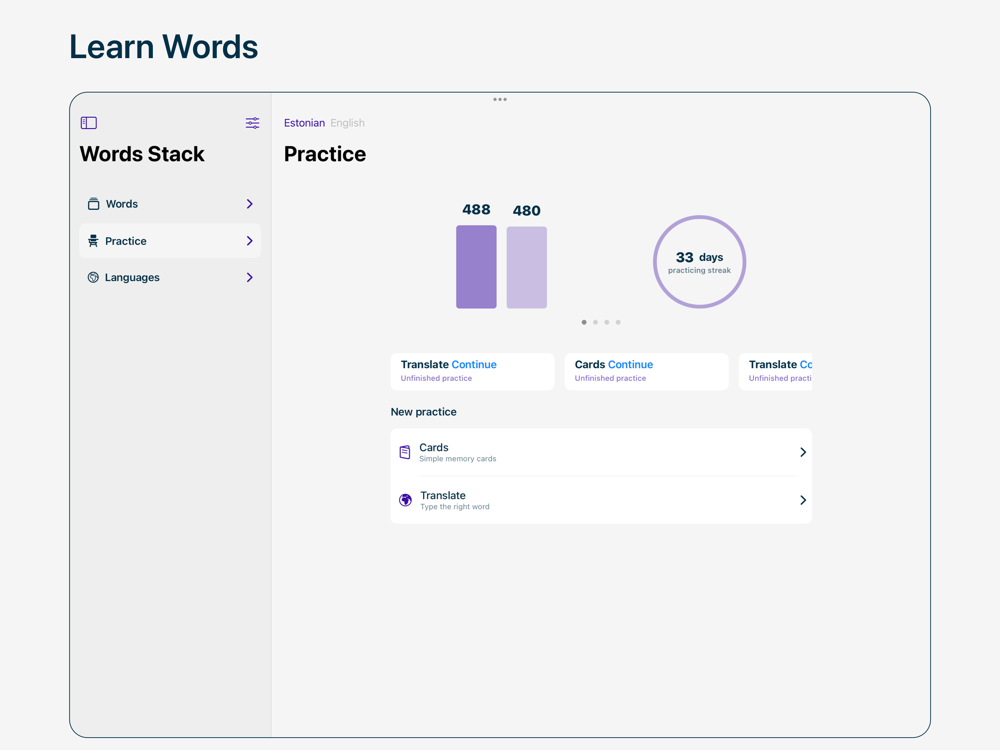Open the filter settings sliders icon

[x=252, y=123]
